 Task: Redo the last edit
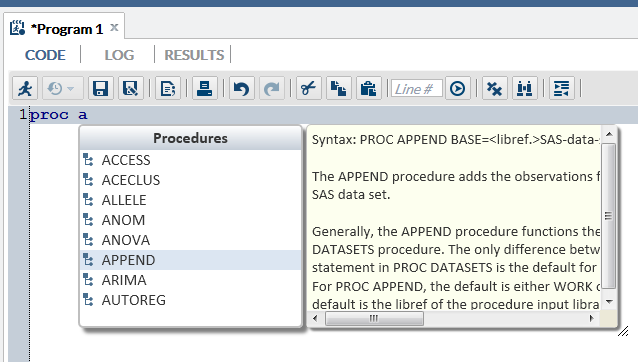272,88
